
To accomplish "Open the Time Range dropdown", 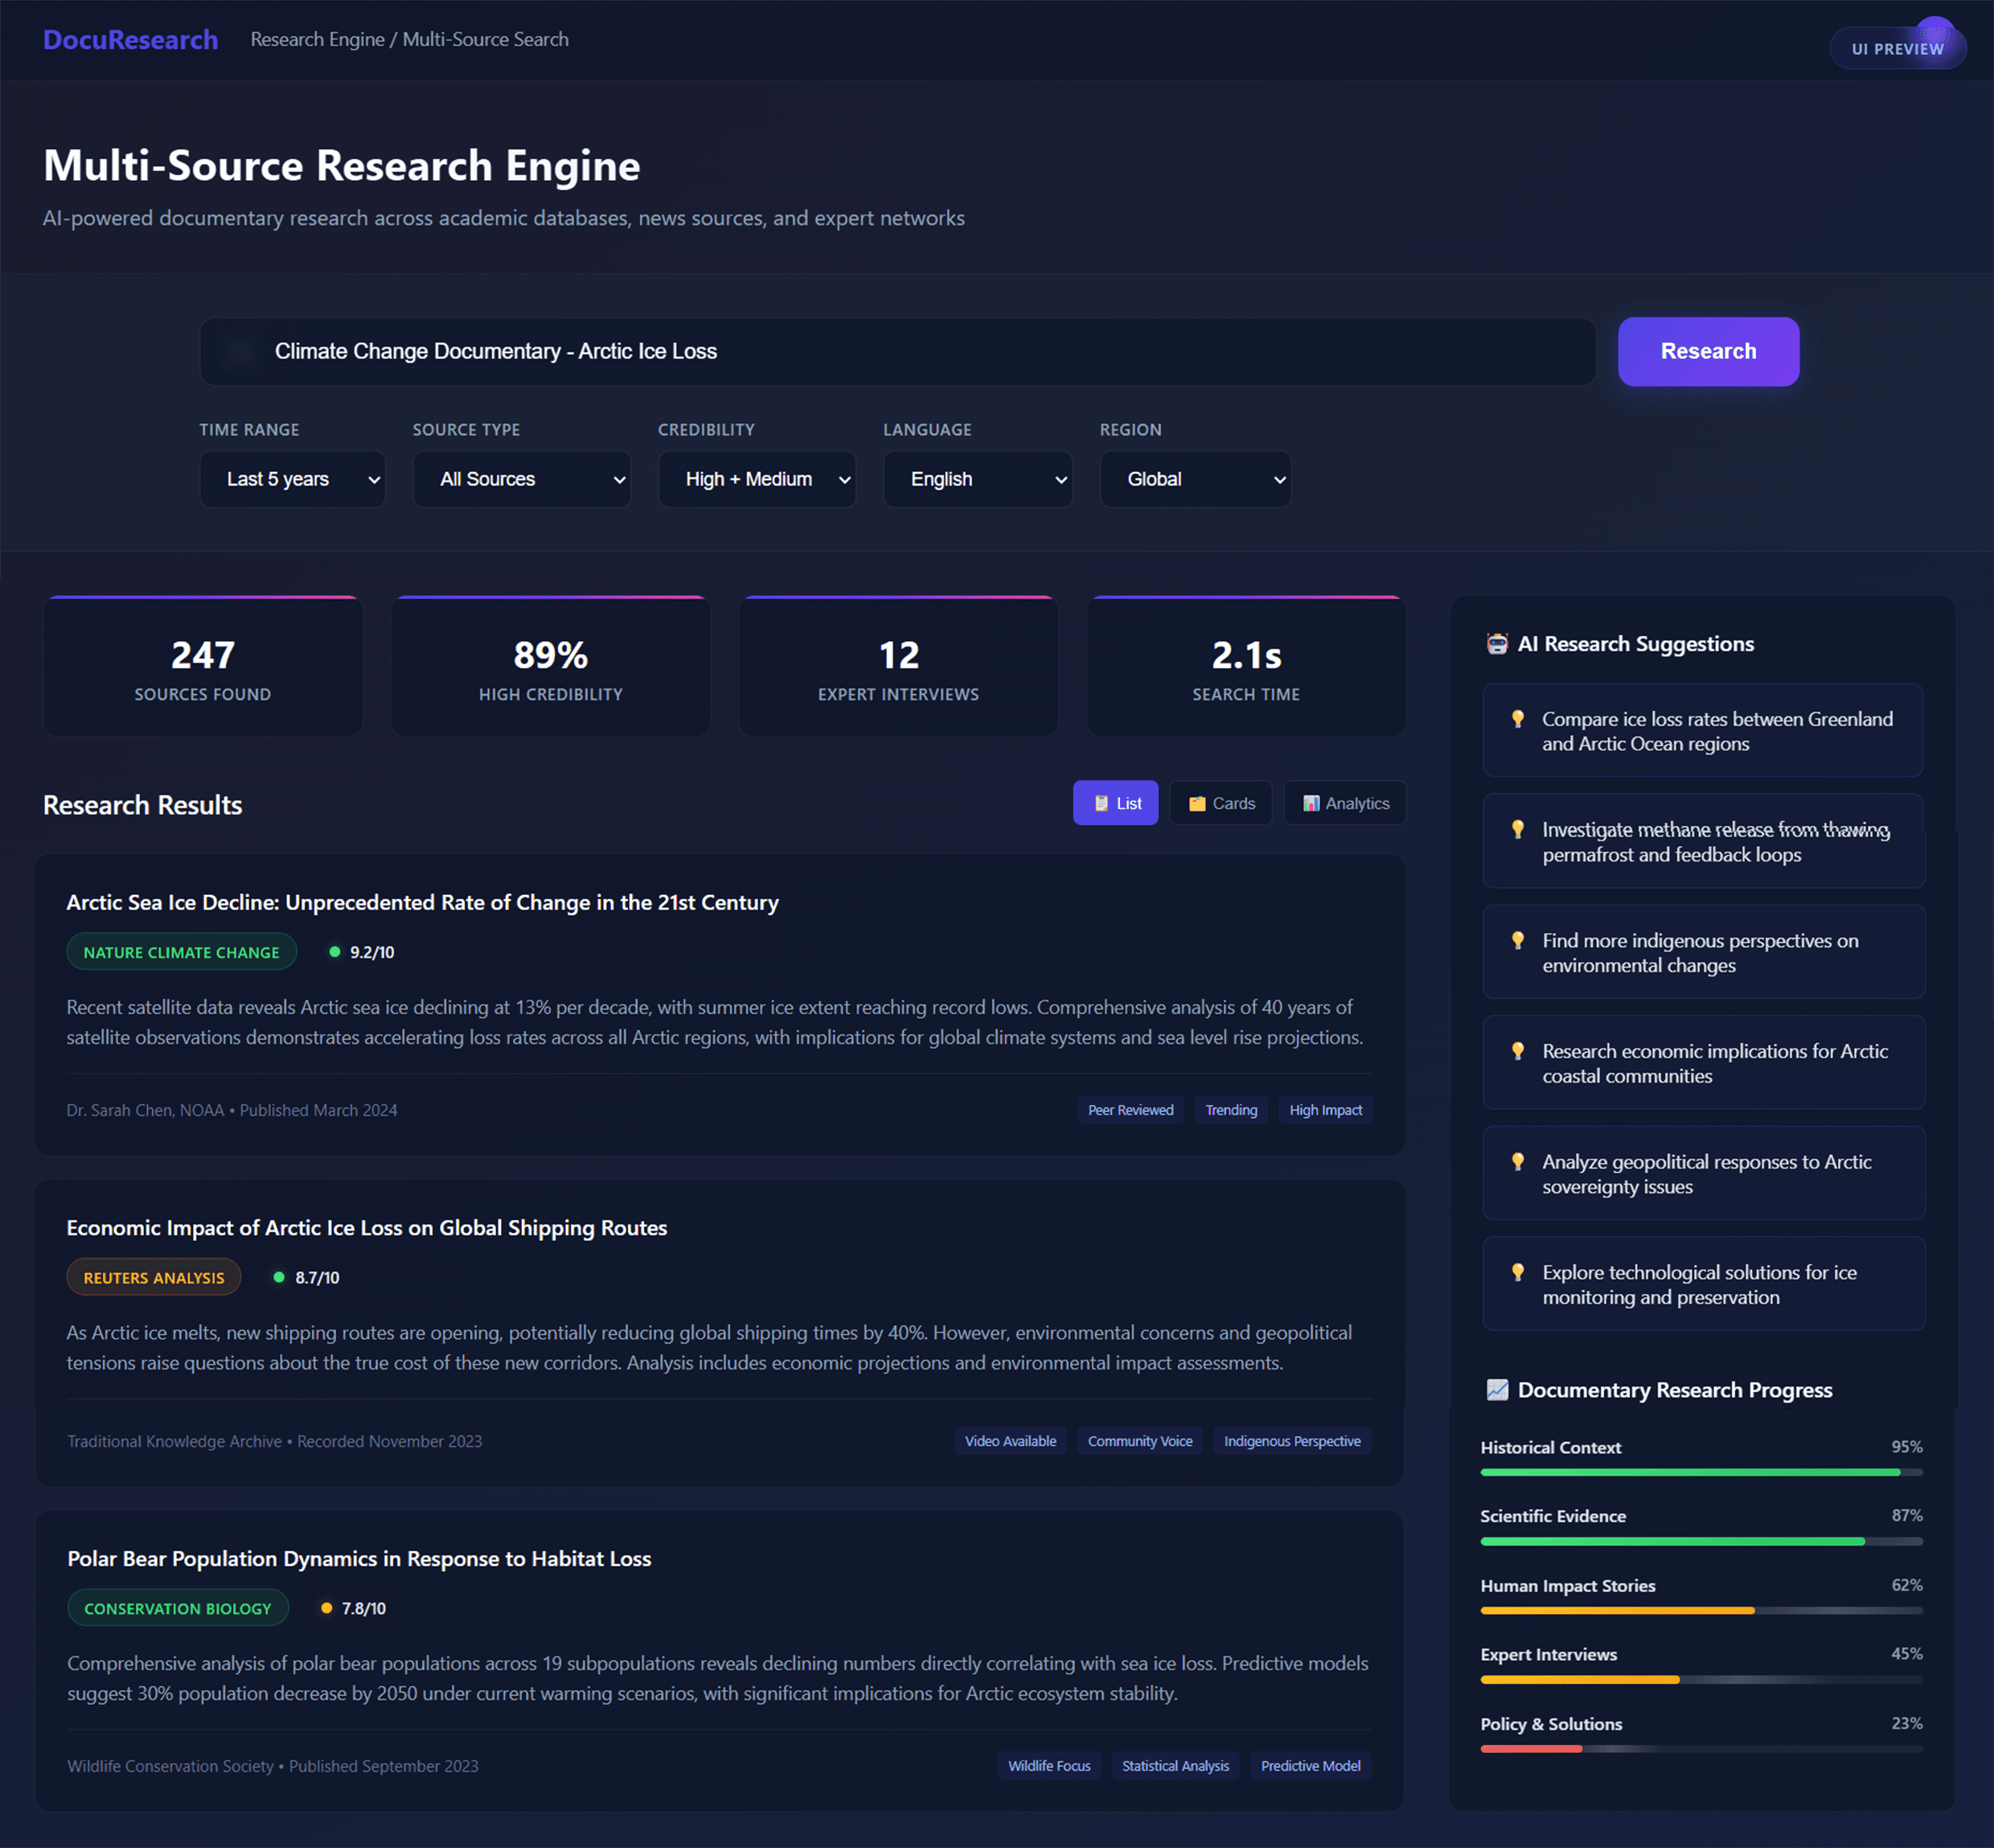I will tap(292, 479).
